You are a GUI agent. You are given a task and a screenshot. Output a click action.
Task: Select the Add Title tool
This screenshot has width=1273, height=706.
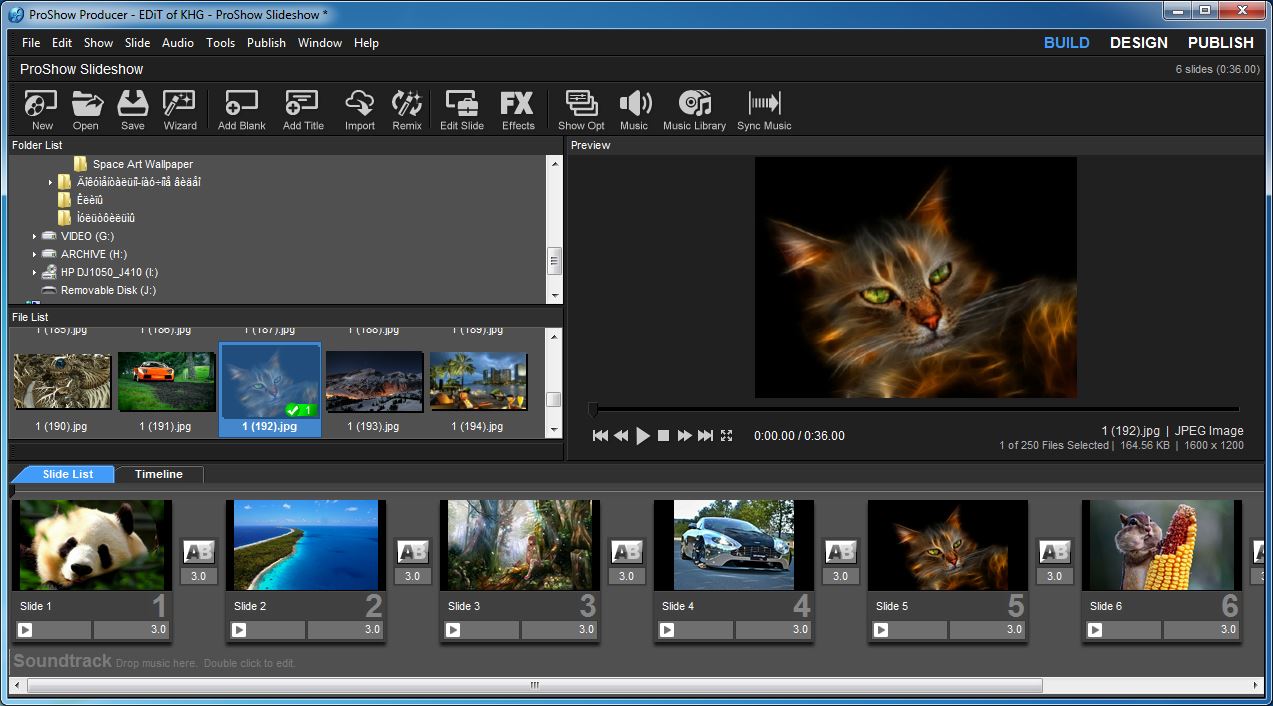click(302, 108)
